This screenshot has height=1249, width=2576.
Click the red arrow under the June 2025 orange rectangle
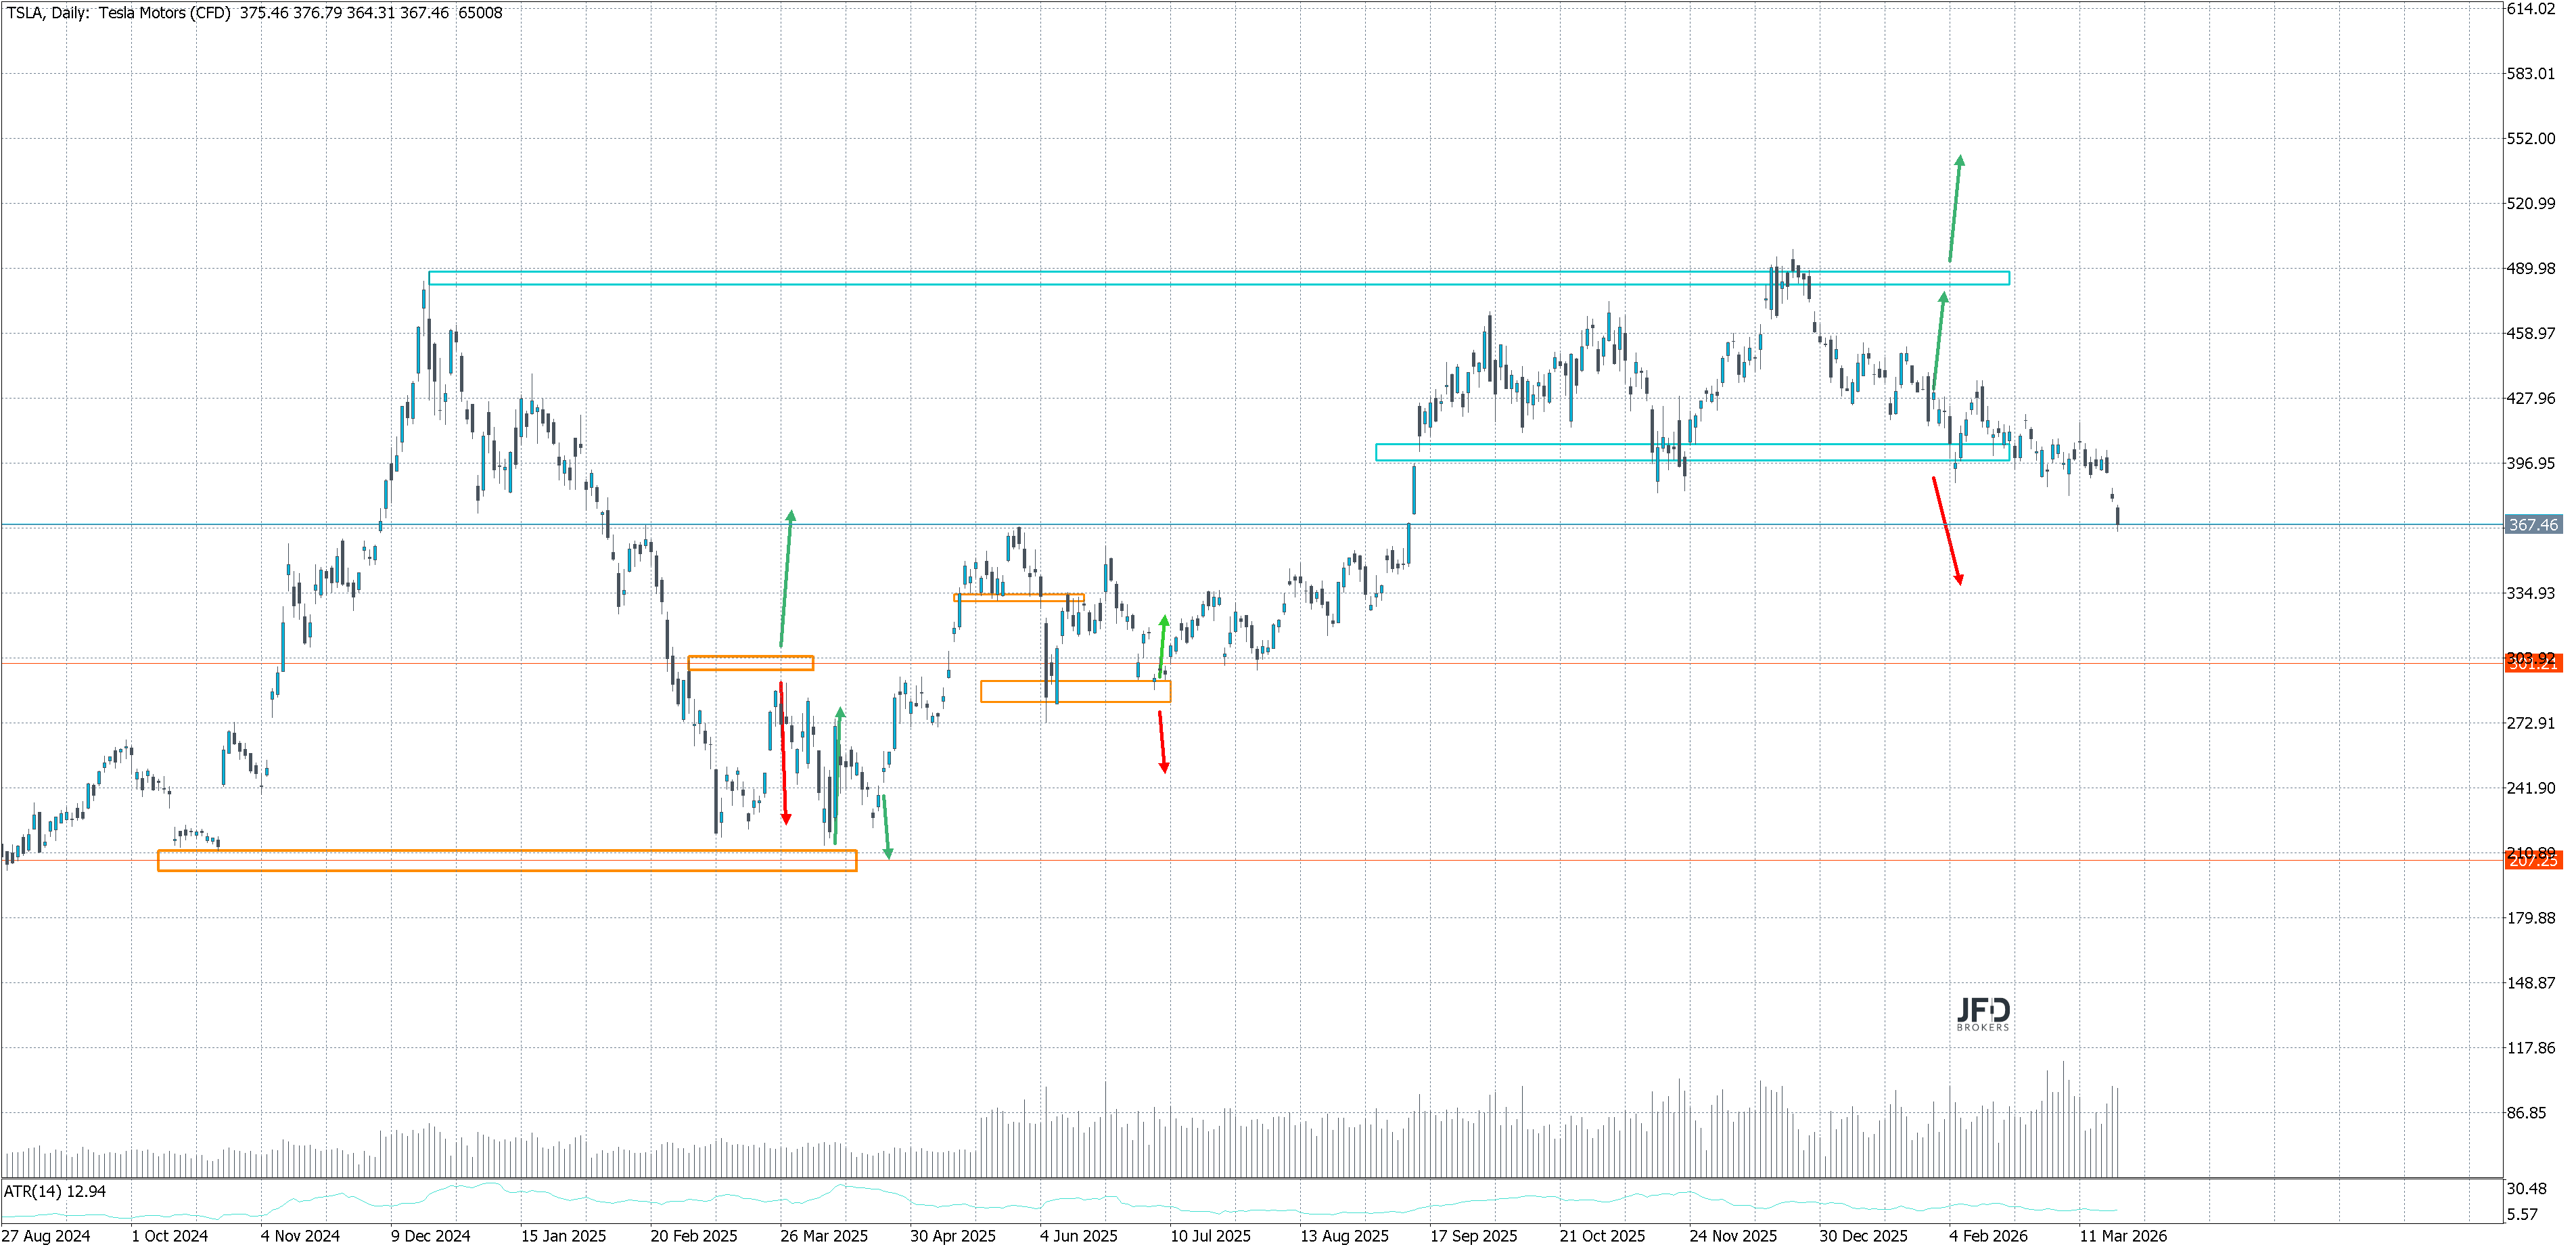[1162, 741]
